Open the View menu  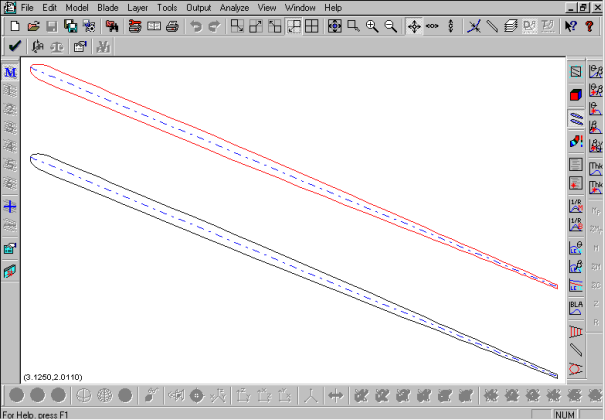pyautogui.click(x=267, y=8)
